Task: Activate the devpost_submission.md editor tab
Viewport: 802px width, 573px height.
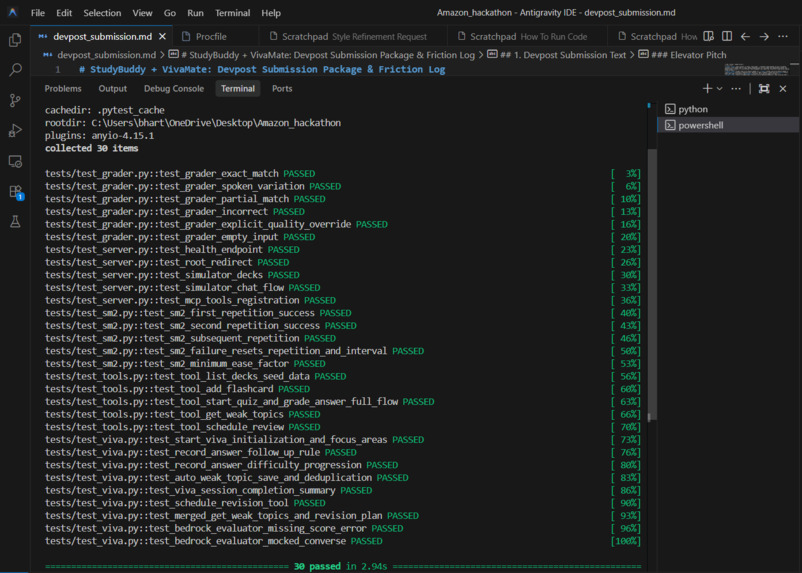Action: pyautogui.click(x=102, y=36)
